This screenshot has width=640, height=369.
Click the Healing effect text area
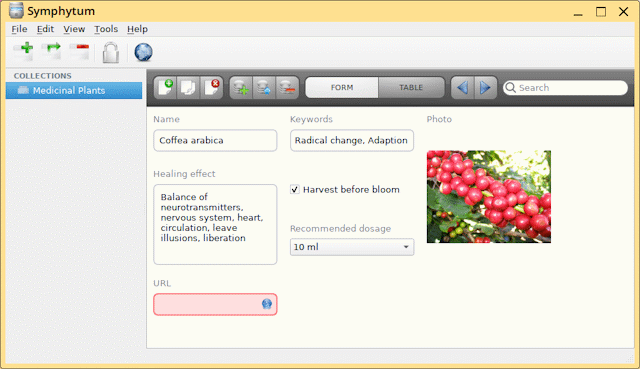pyautogui.click(x=215, y=224)
